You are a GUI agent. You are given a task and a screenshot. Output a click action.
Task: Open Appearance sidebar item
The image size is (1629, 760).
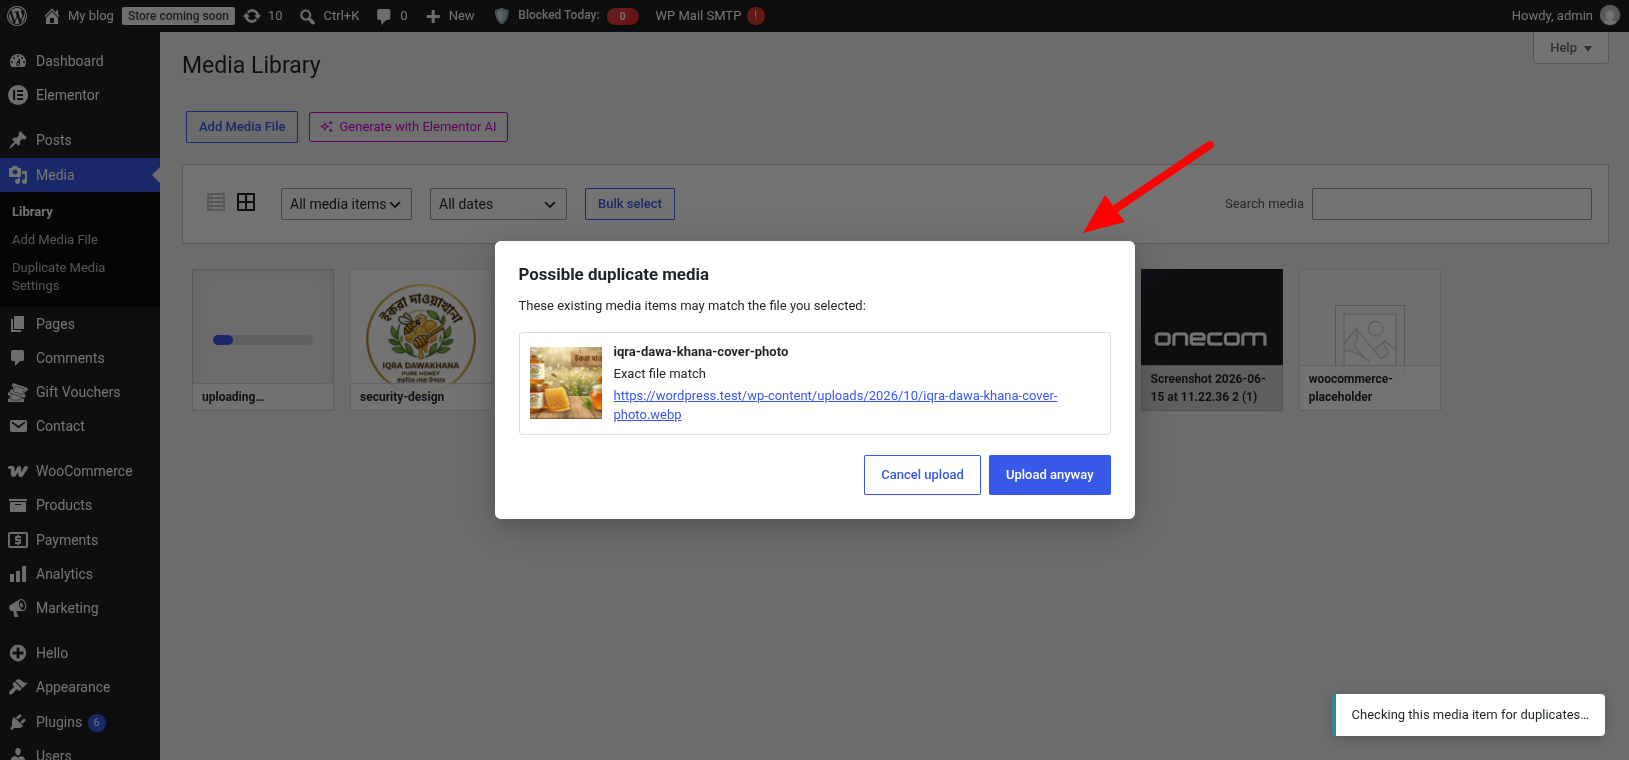click(x=80, y=687)
